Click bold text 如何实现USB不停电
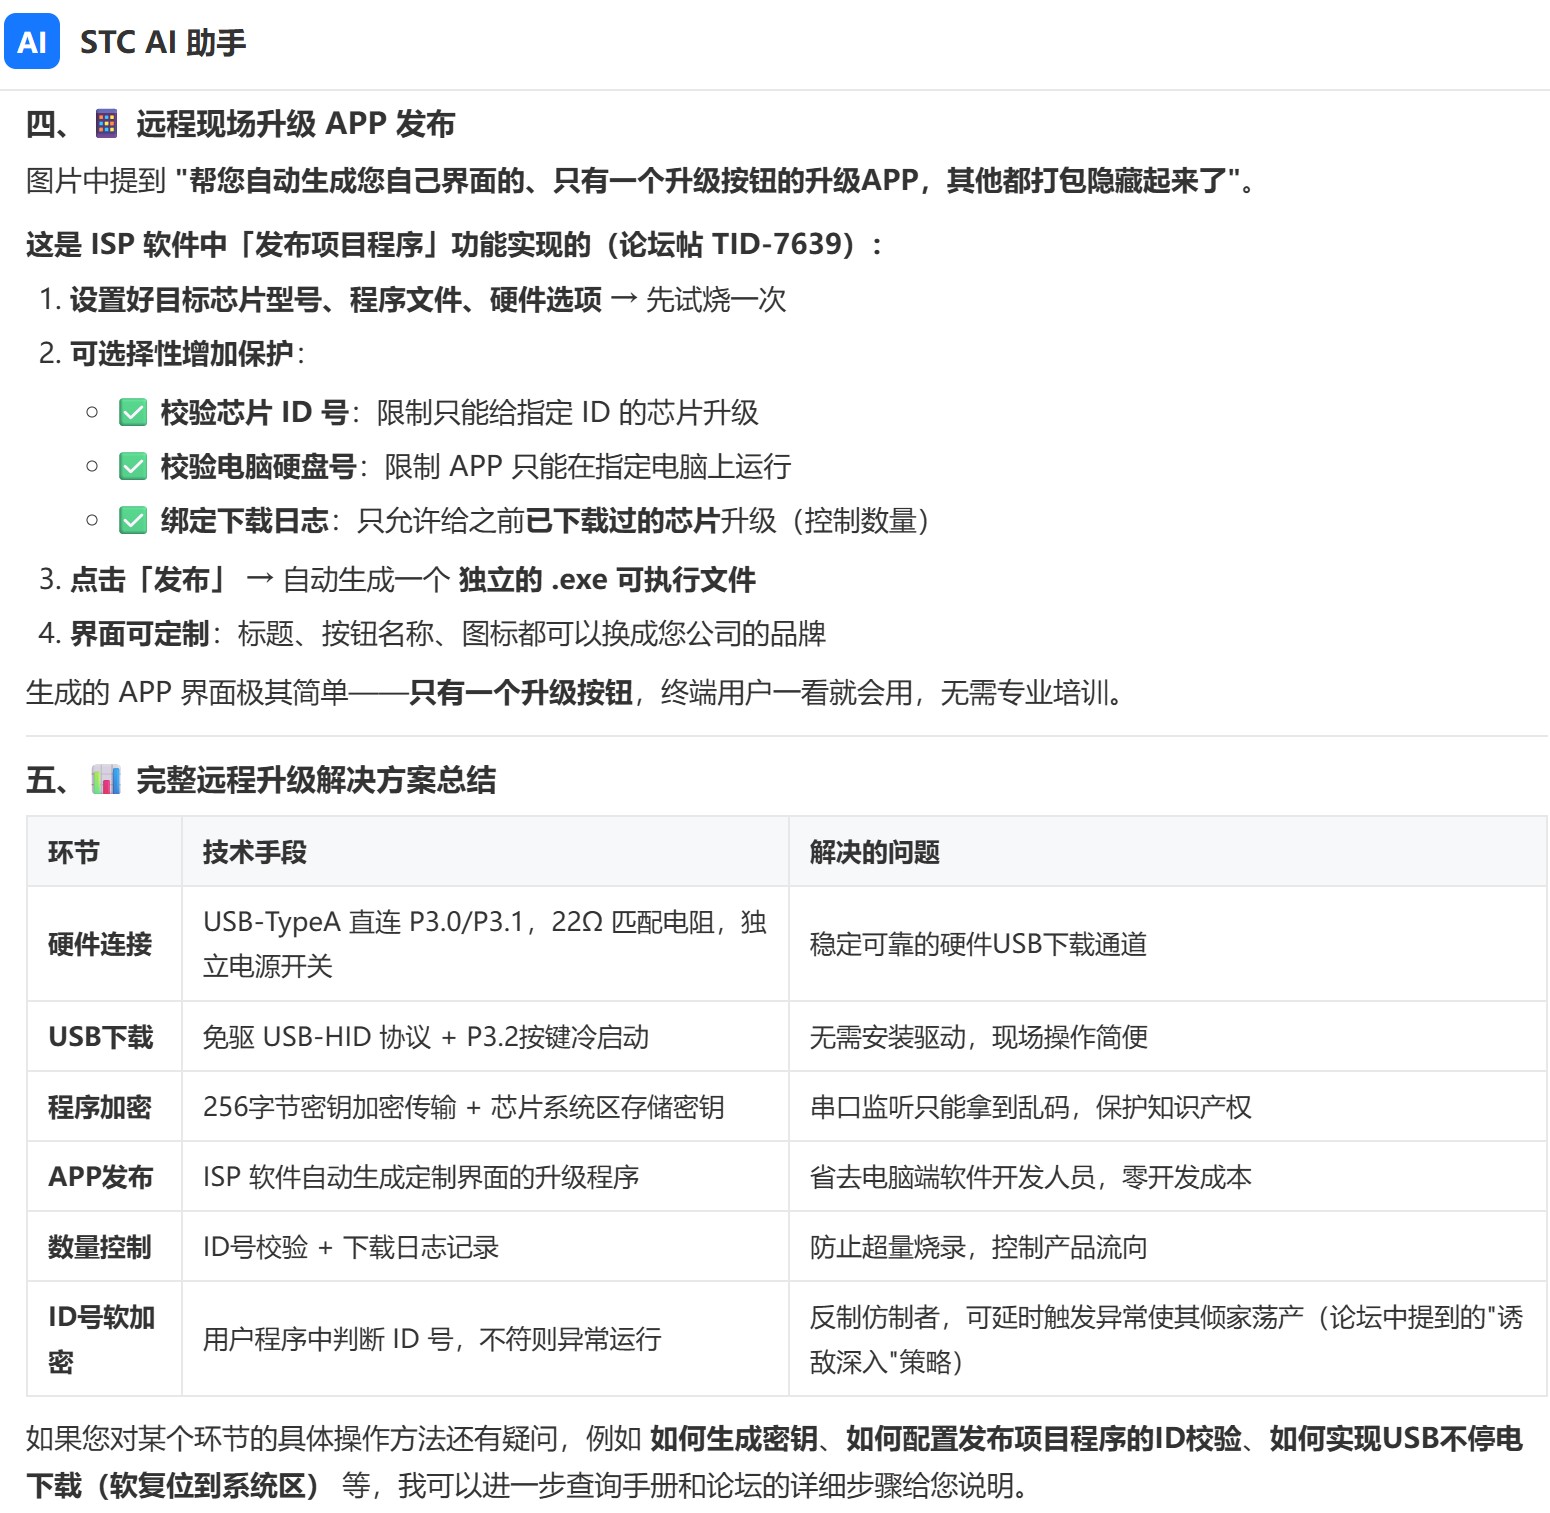The height and width of the screenshot is (1513, 1550). [1396, 1438]
